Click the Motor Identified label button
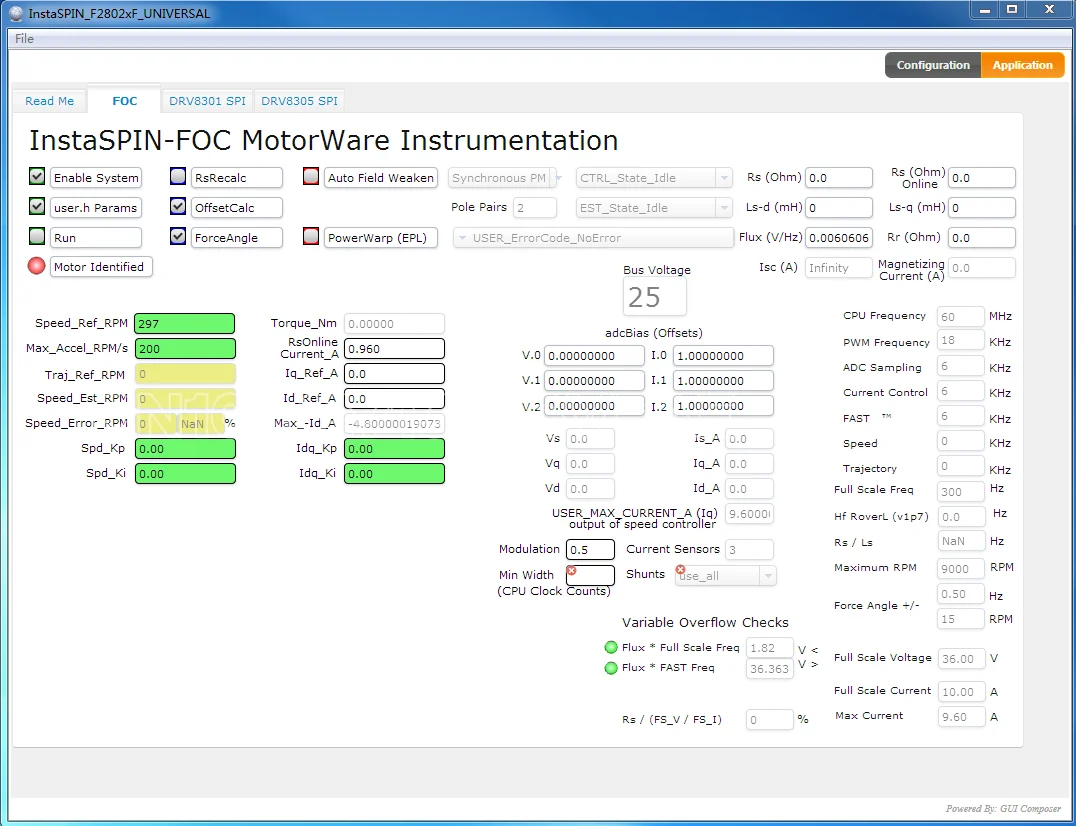Image resolution: width=1076 pixels, height=826 pixels. point(102,267)
